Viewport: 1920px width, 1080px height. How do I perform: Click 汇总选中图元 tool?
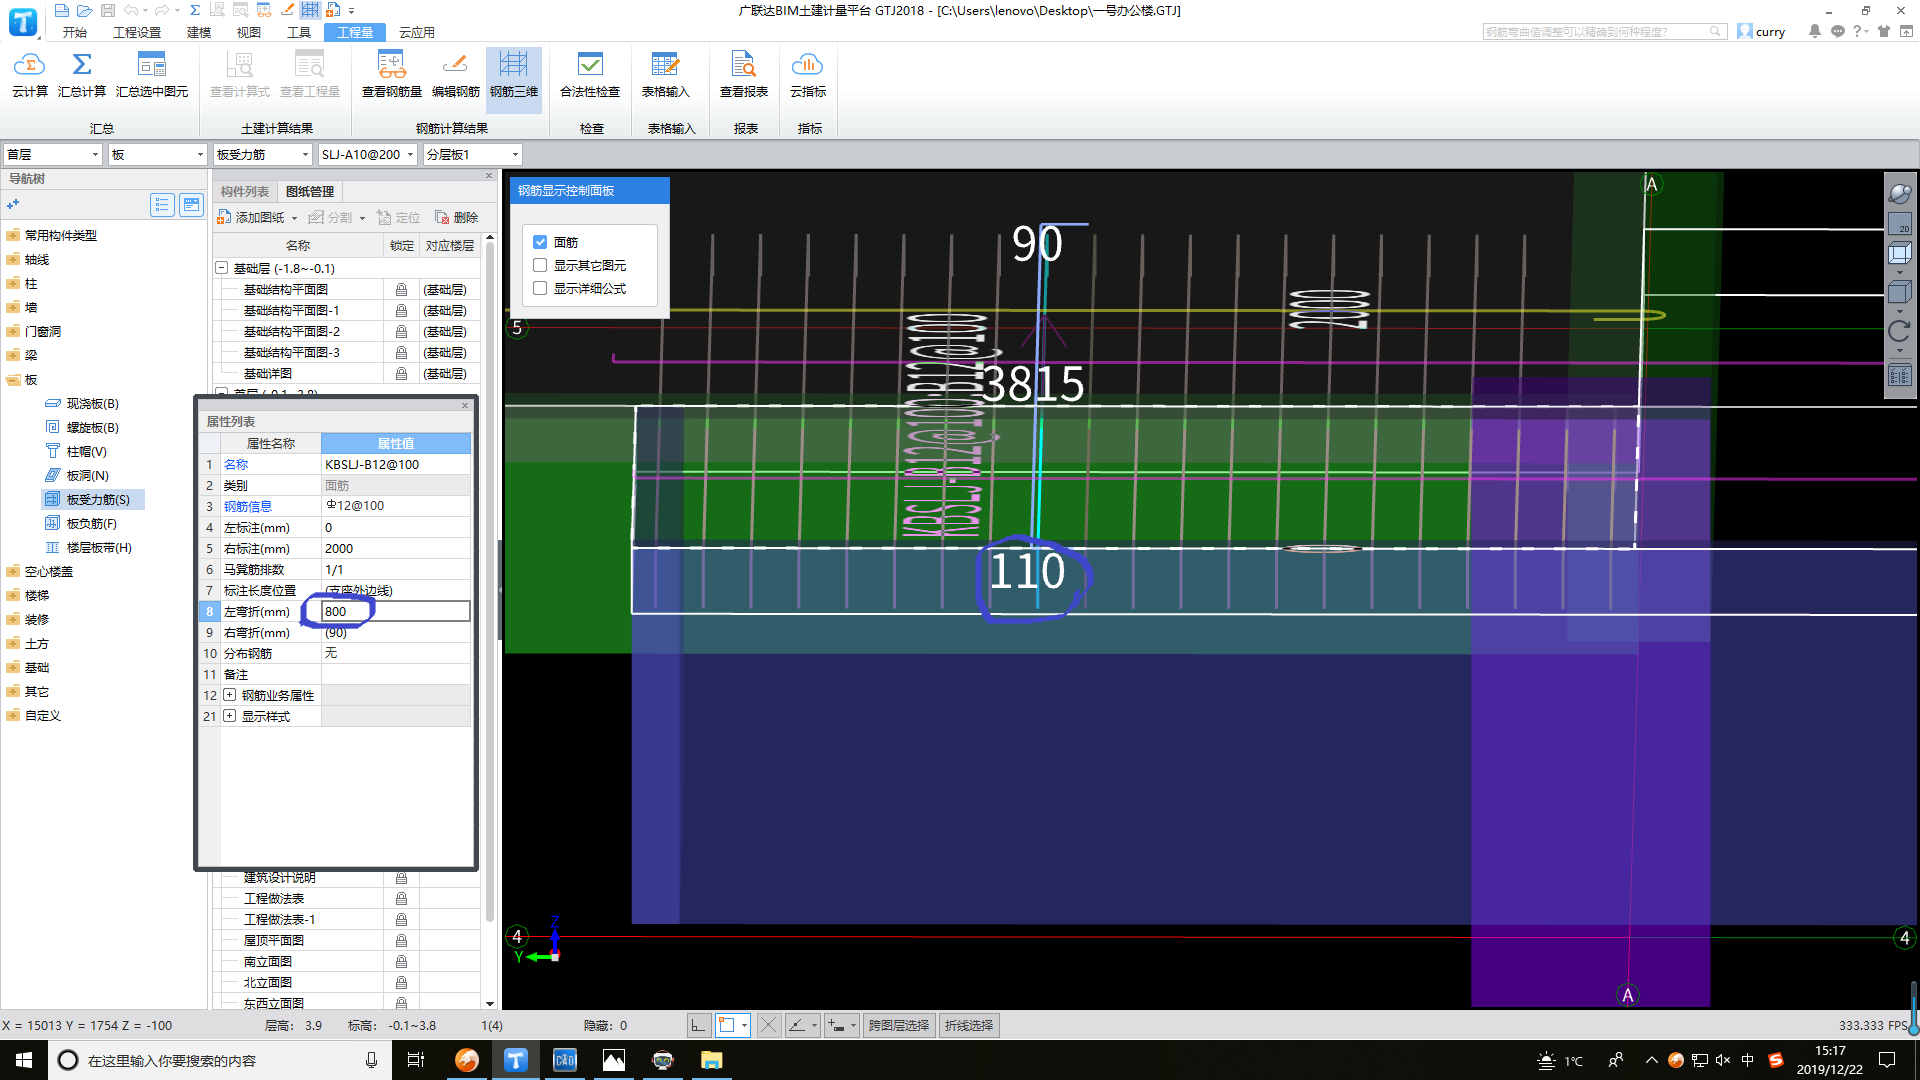point(152,75)
